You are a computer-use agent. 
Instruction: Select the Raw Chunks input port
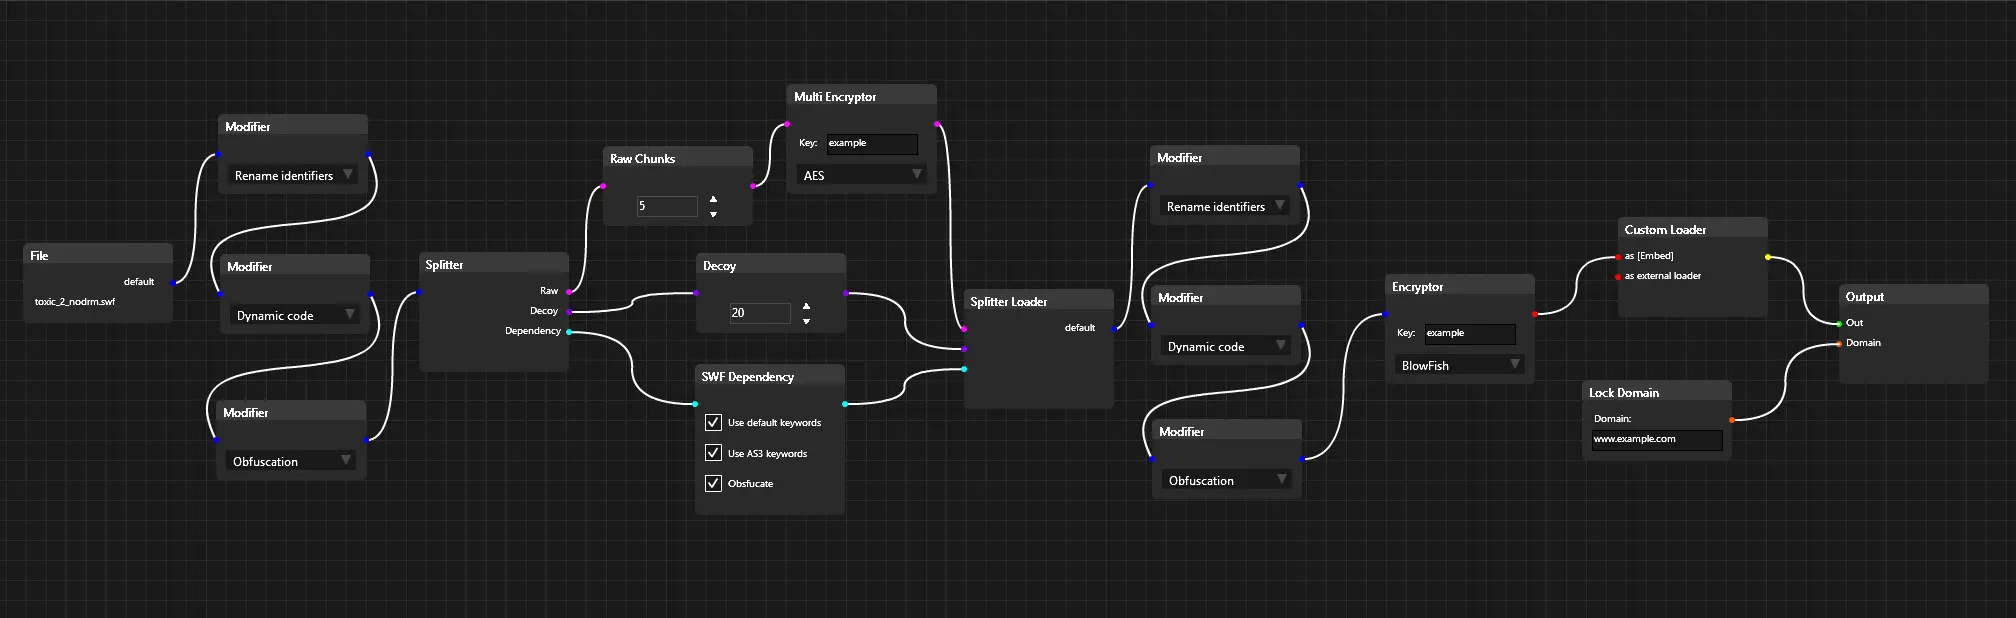tap(603, 186)
